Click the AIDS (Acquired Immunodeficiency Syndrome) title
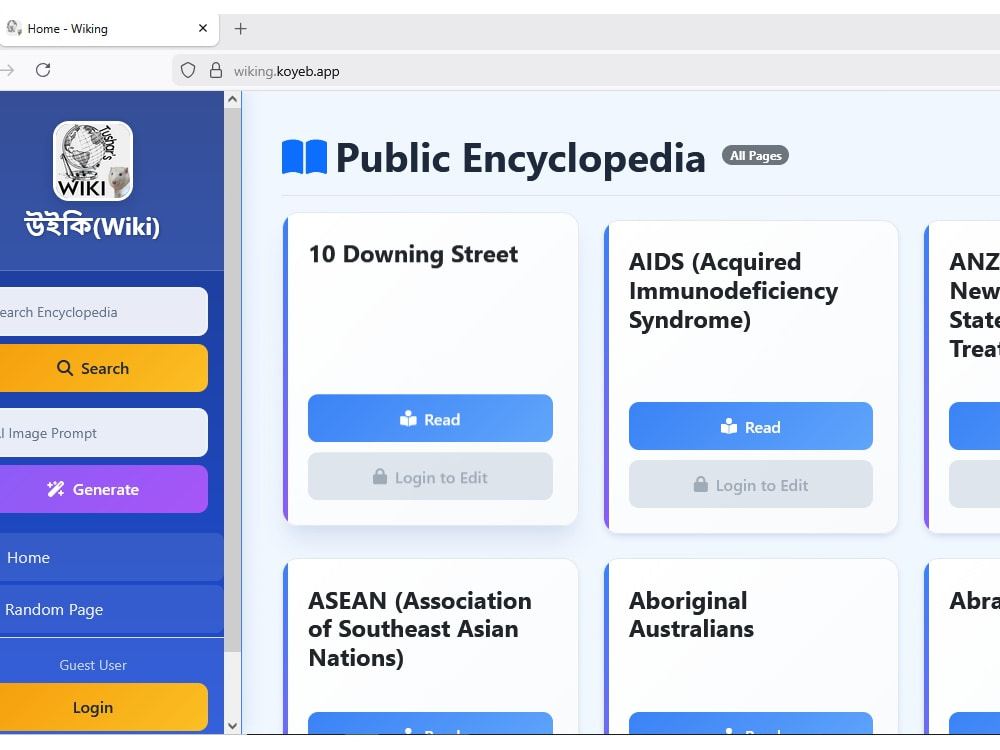The width and height of the screenshot is (1000, 750). pos(733,291)
